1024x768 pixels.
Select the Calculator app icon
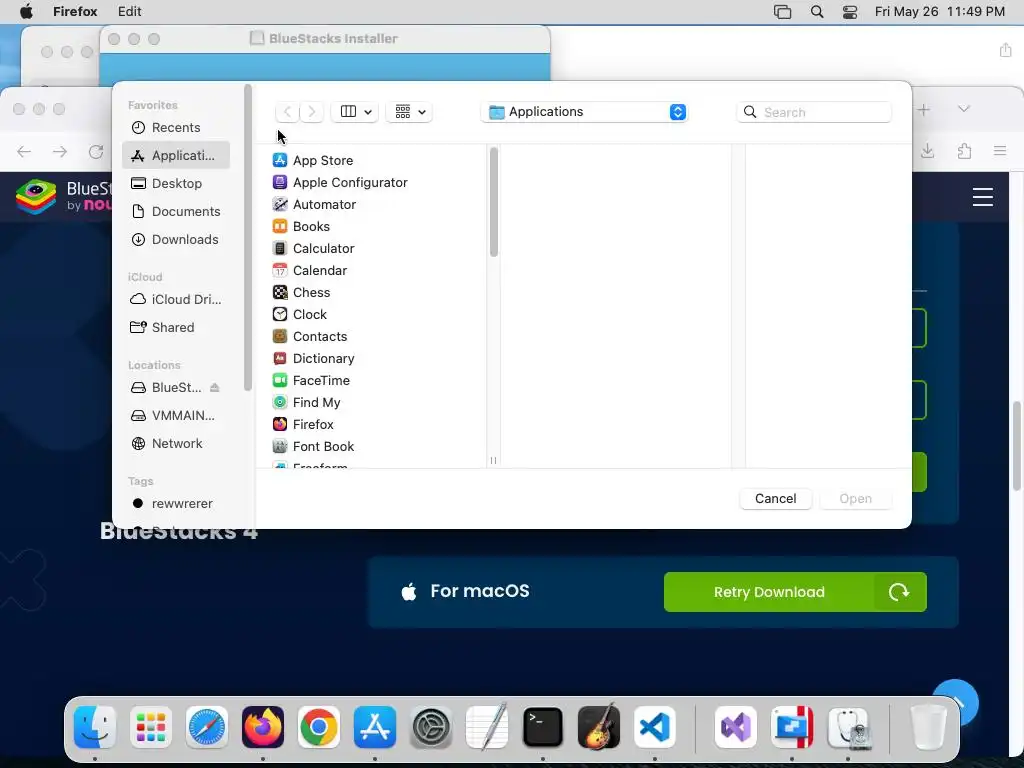point(280,248)
